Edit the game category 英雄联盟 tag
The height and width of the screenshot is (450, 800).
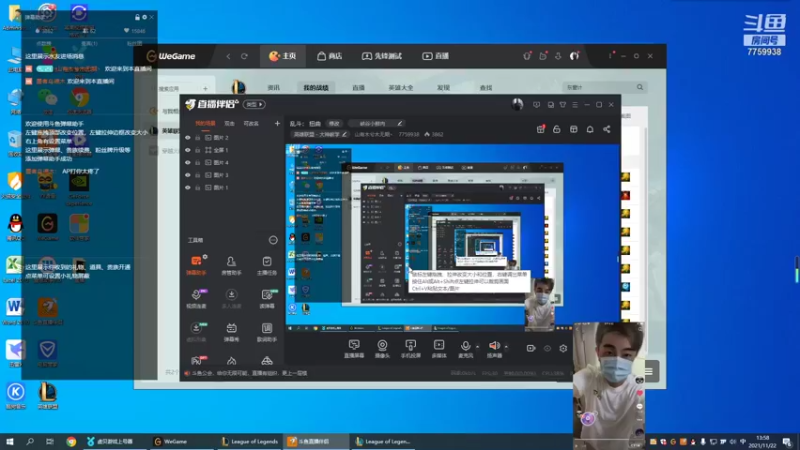pyautogui.click(x=320, y=135)
